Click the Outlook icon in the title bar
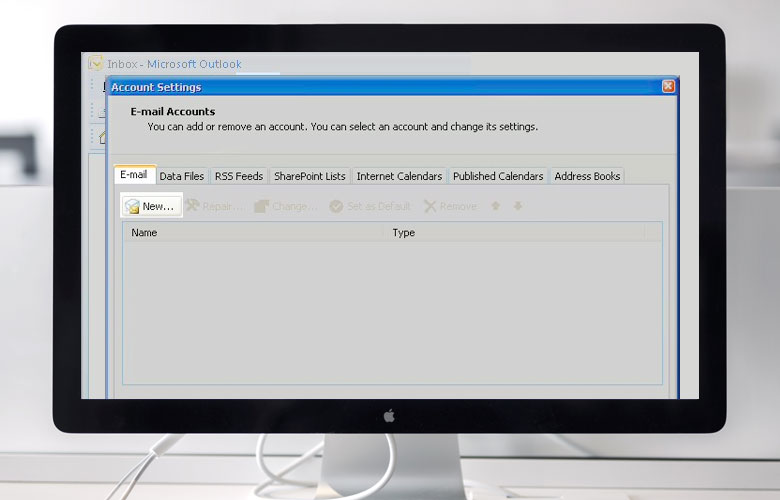This screenshot has width=780, height=500. [x=96, y=64]
